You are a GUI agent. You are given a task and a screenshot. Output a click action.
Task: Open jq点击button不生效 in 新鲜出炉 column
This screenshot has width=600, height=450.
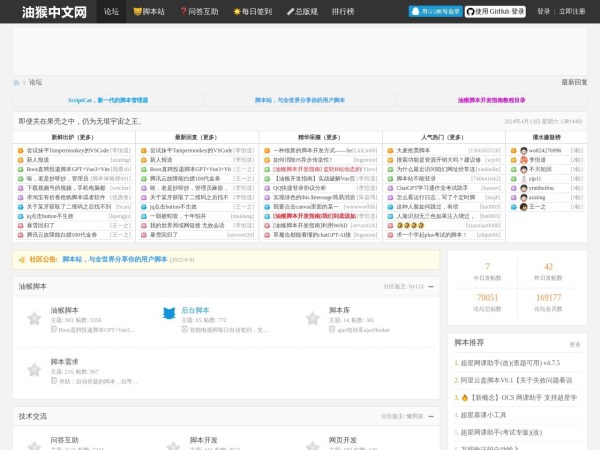[x=51, y=216]
